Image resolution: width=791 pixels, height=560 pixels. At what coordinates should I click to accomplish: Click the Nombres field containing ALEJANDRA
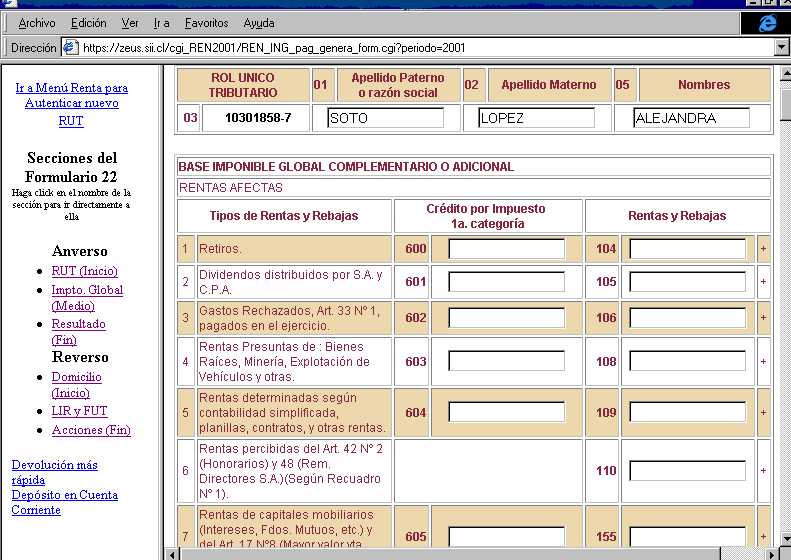691,118
